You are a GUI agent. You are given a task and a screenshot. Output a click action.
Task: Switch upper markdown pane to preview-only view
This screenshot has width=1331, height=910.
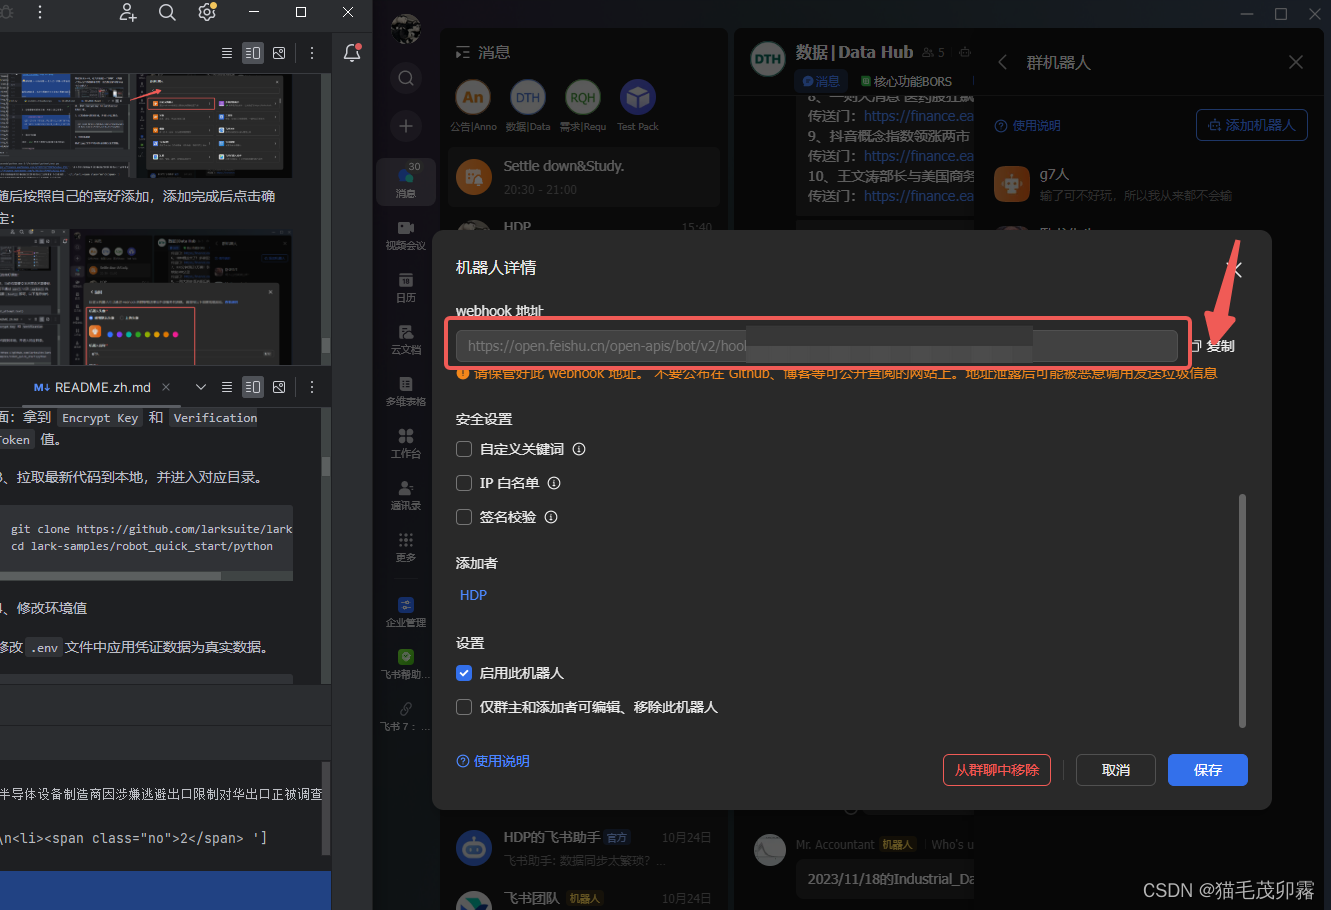tap(279, 53)
